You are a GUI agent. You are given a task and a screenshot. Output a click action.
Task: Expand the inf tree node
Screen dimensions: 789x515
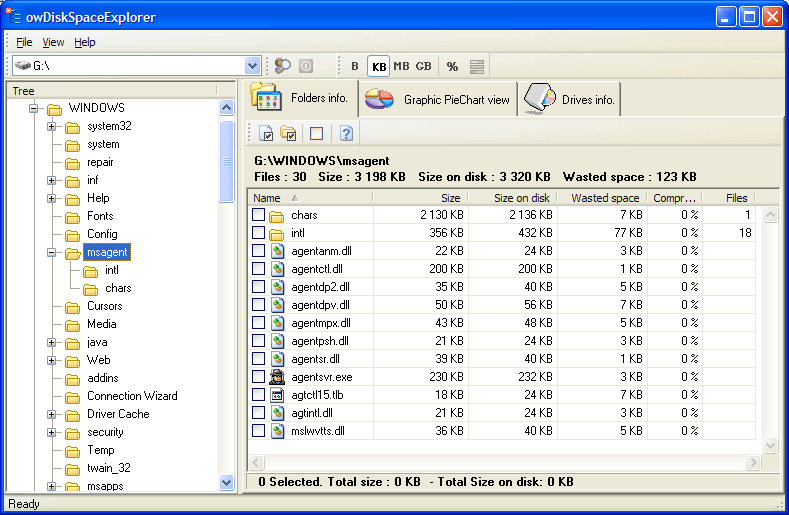tap(51, 180)
